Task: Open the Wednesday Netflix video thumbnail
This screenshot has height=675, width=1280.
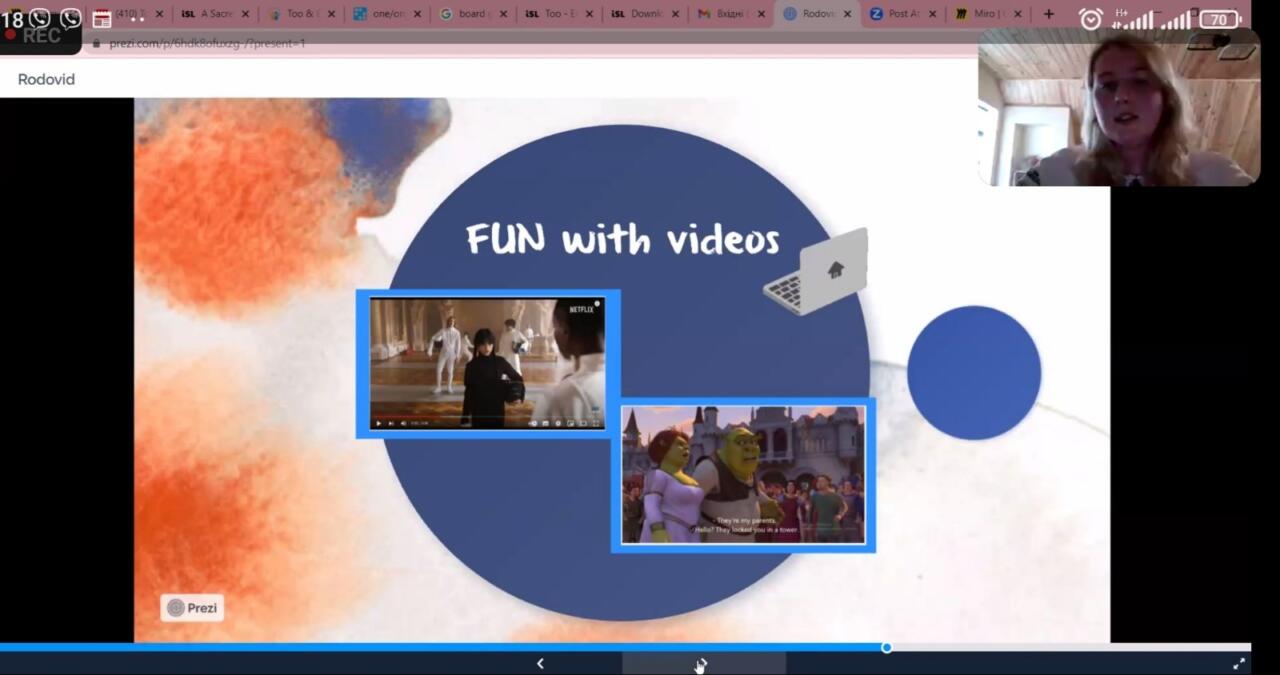Action: [x=488, y=364]
